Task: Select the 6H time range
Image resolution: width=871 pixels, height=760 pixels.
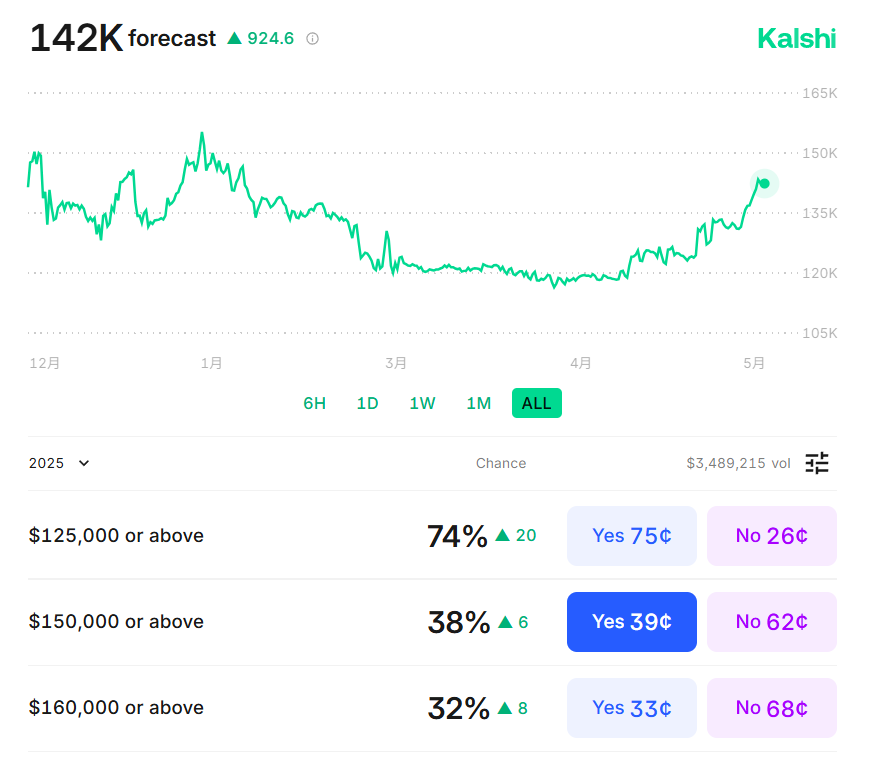Action: click(315, 403)
